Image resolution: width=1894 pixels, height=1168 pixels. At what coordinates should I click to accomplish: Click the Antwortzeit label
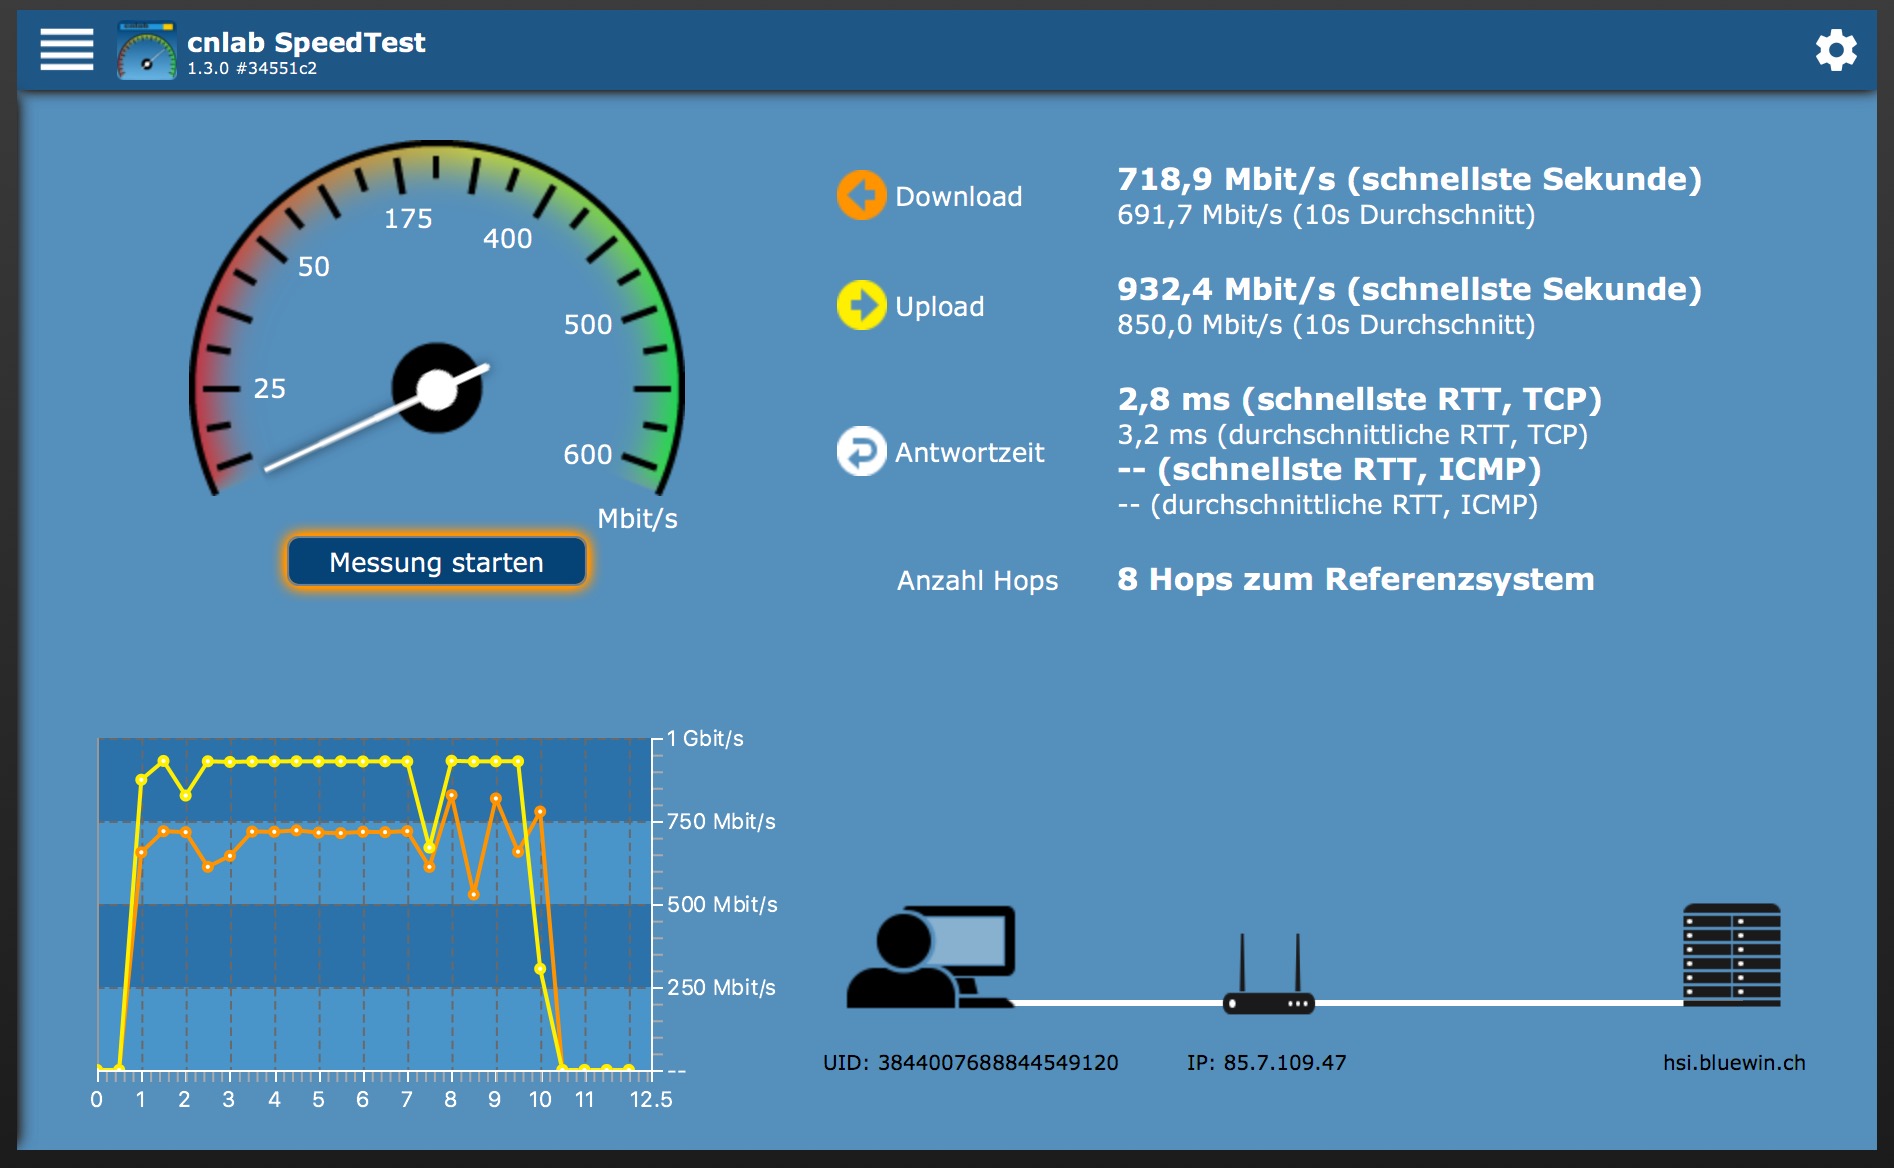[969, 452]
